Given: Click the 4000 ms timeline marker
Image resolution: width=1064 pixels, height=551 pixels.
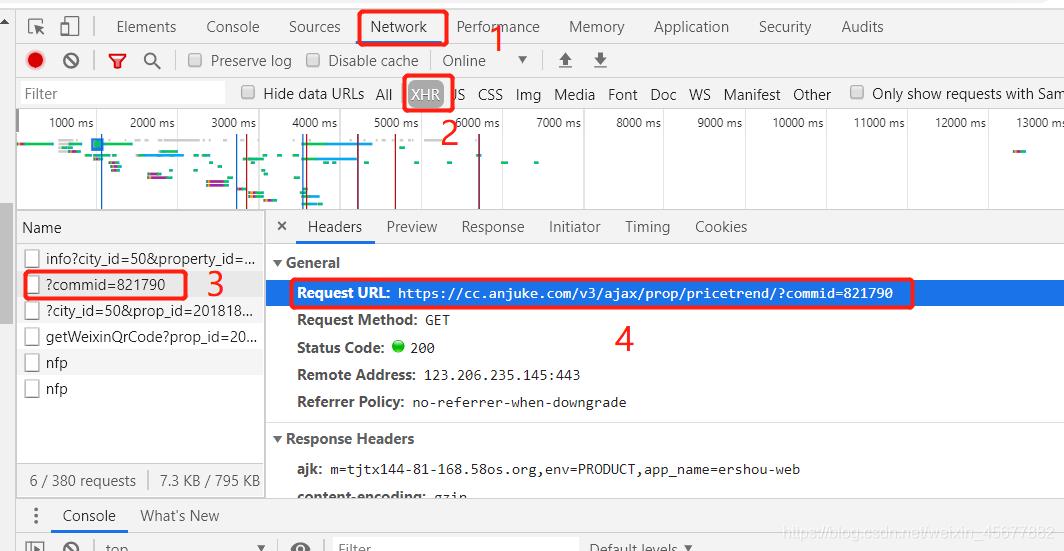Looking at the screenshot, I should 315,123.
